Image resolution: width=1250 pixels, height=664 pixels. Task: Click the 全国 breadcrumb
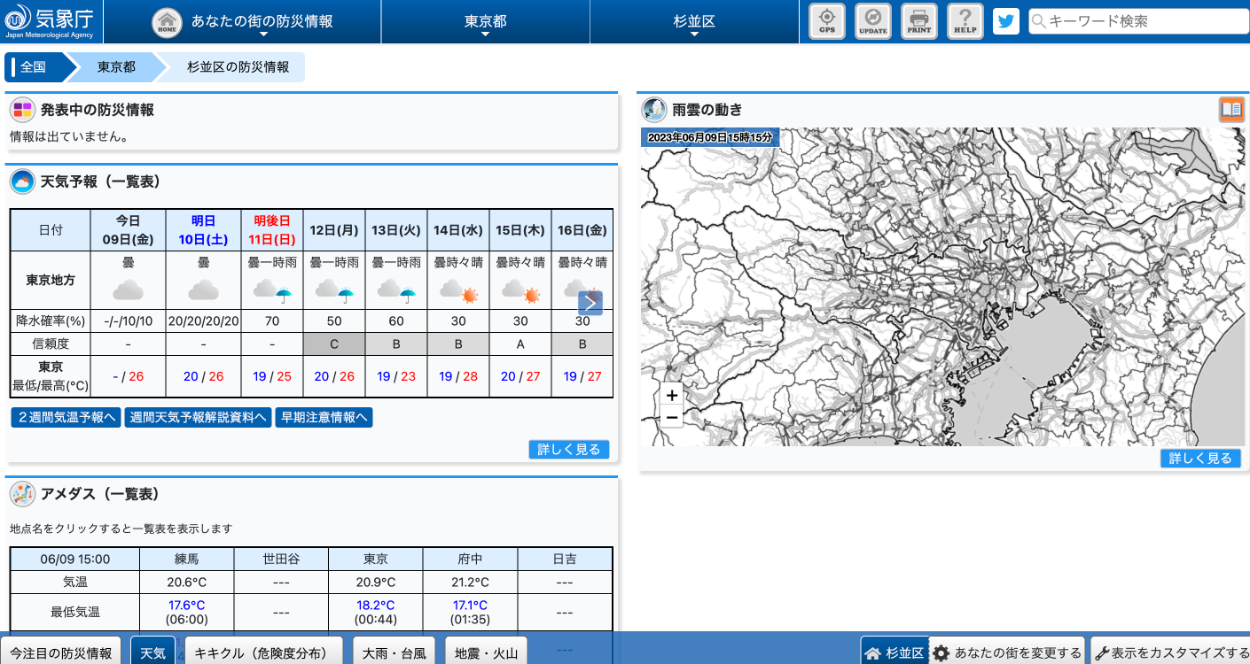click(34, 67)
